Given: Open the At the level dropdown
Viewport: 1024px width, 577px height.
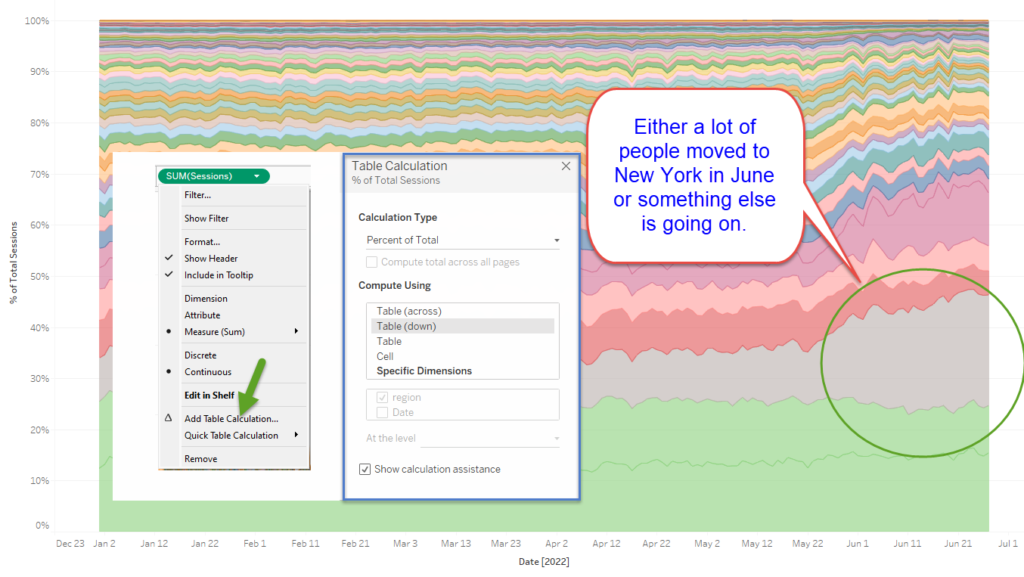Looking at the screenshot, I should [x=557, y=436].
